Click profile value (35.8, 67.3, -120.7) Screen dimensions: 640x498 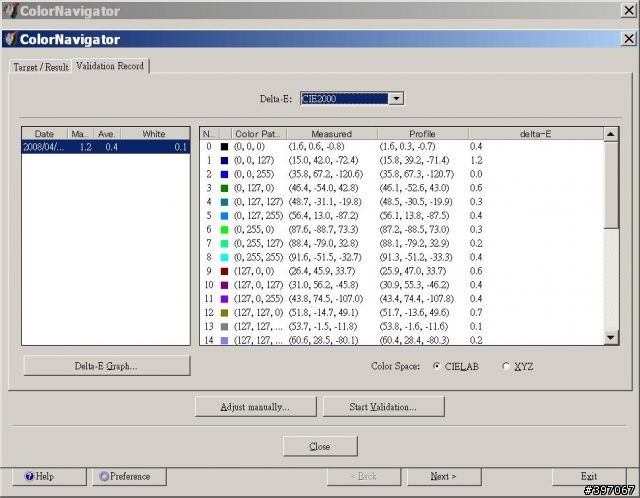coord(417,174)
